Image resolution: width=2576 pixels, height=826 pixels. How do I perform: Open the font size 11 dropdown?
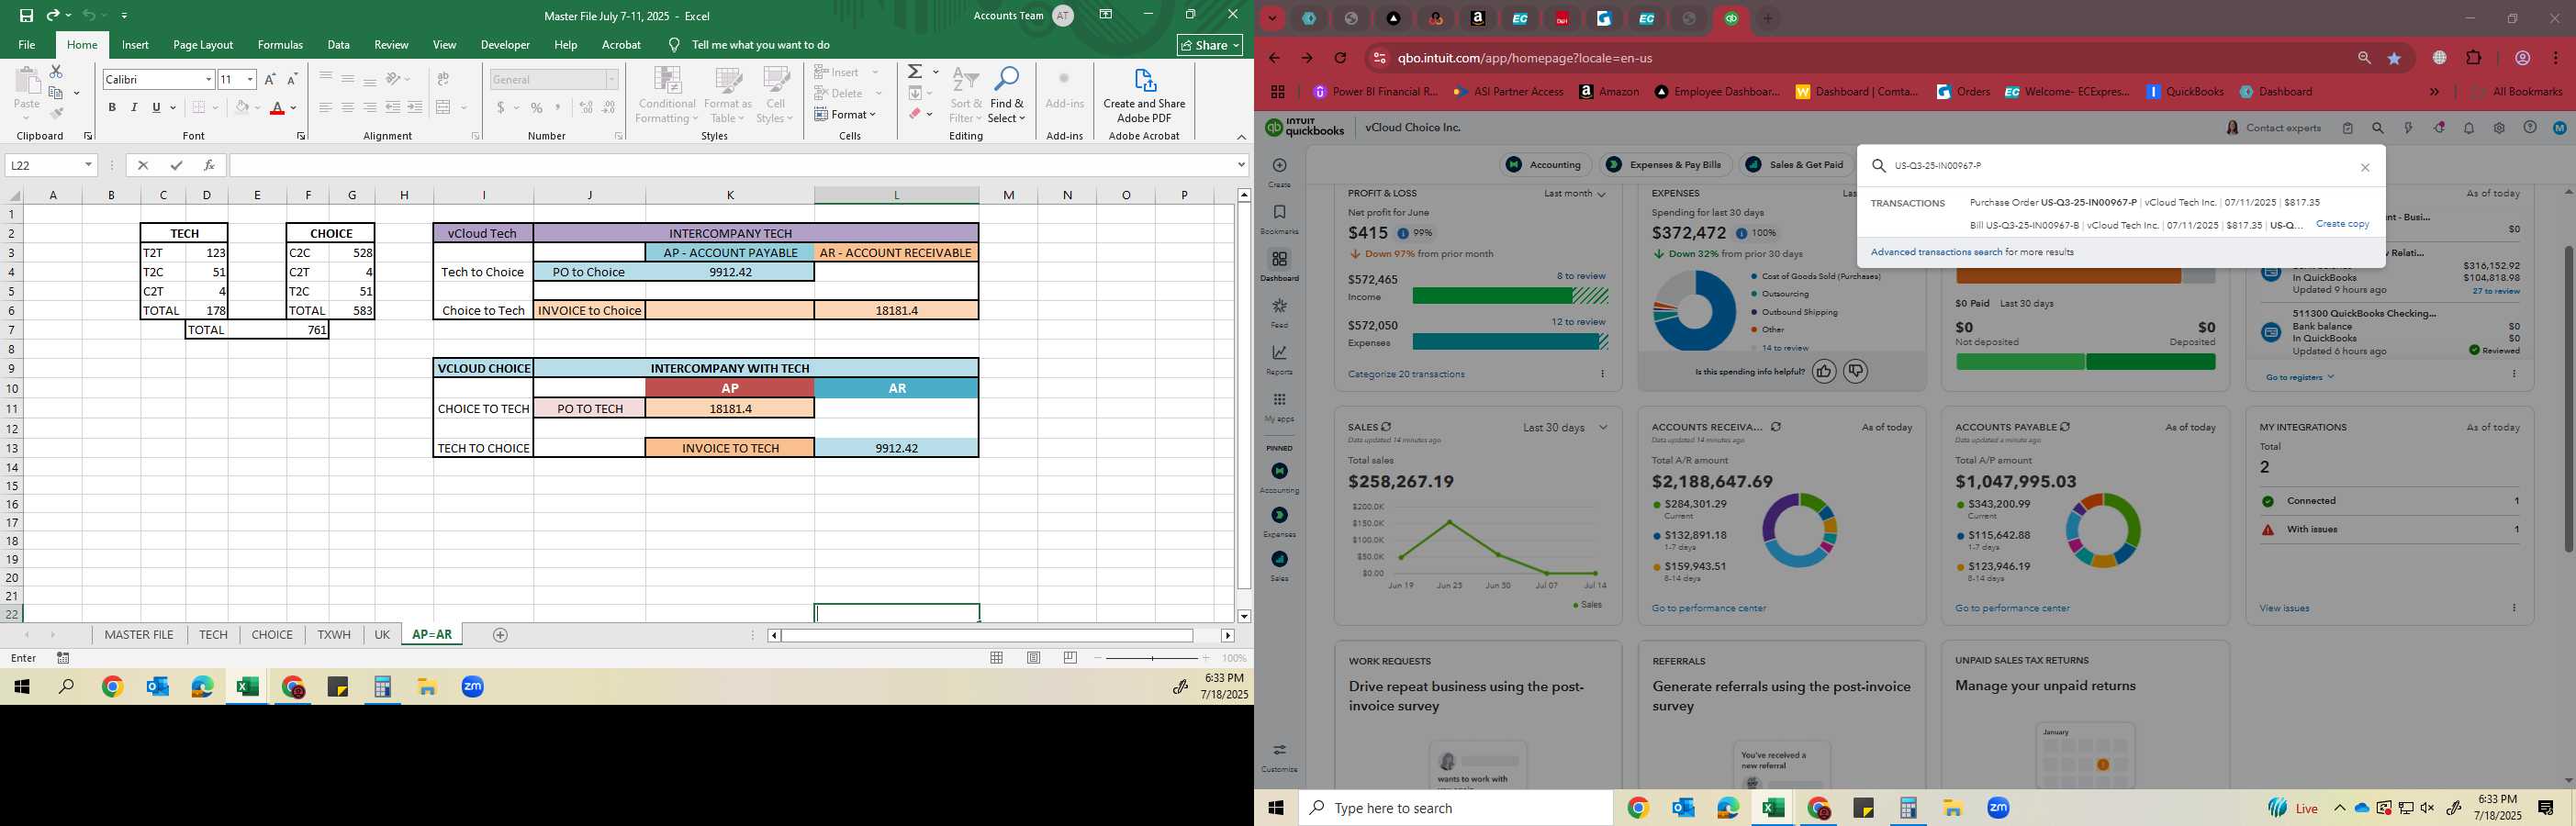pyautogui.click(x=250, y=79)
